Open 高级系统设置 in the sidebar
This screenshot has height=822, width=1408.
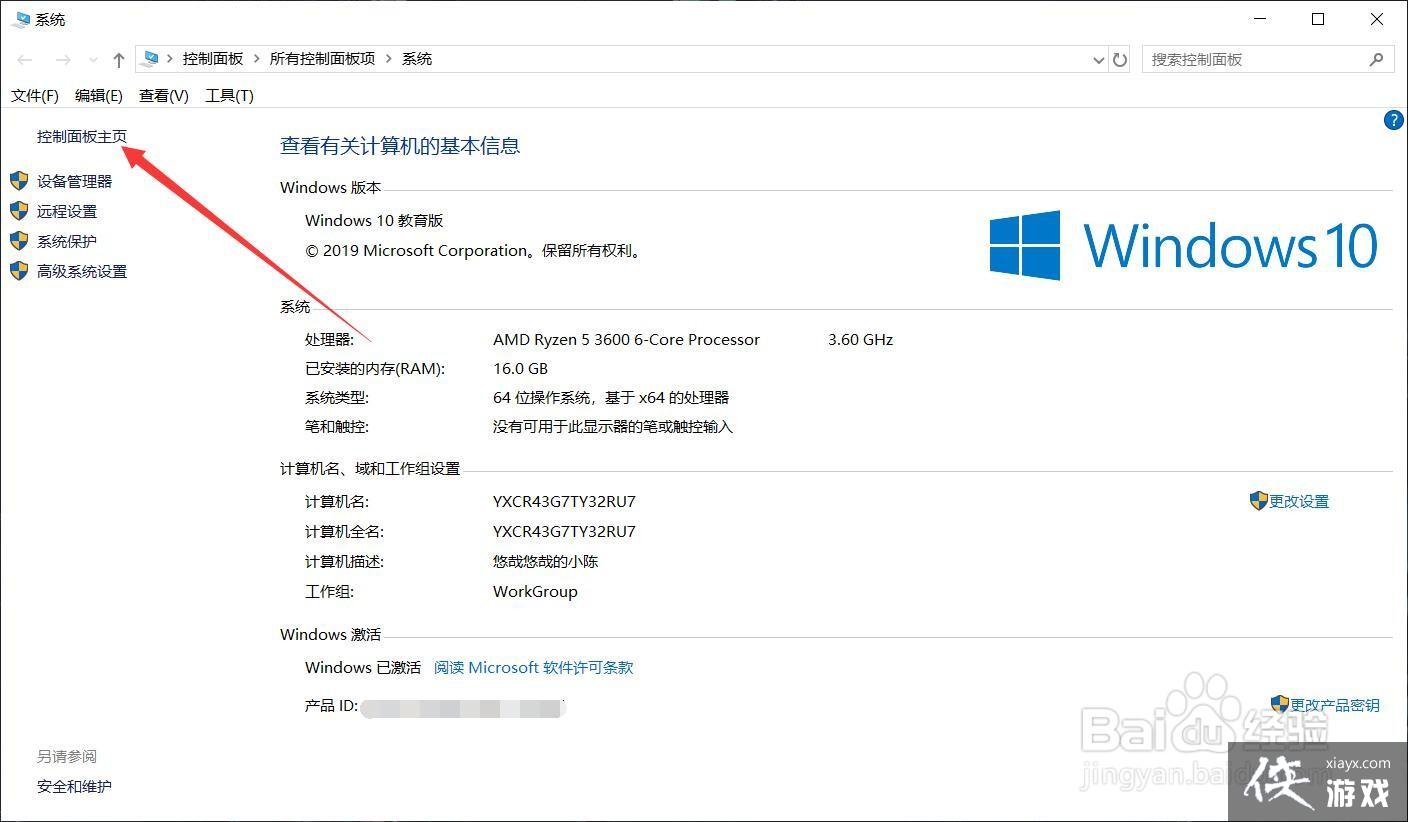pos(82,271)
